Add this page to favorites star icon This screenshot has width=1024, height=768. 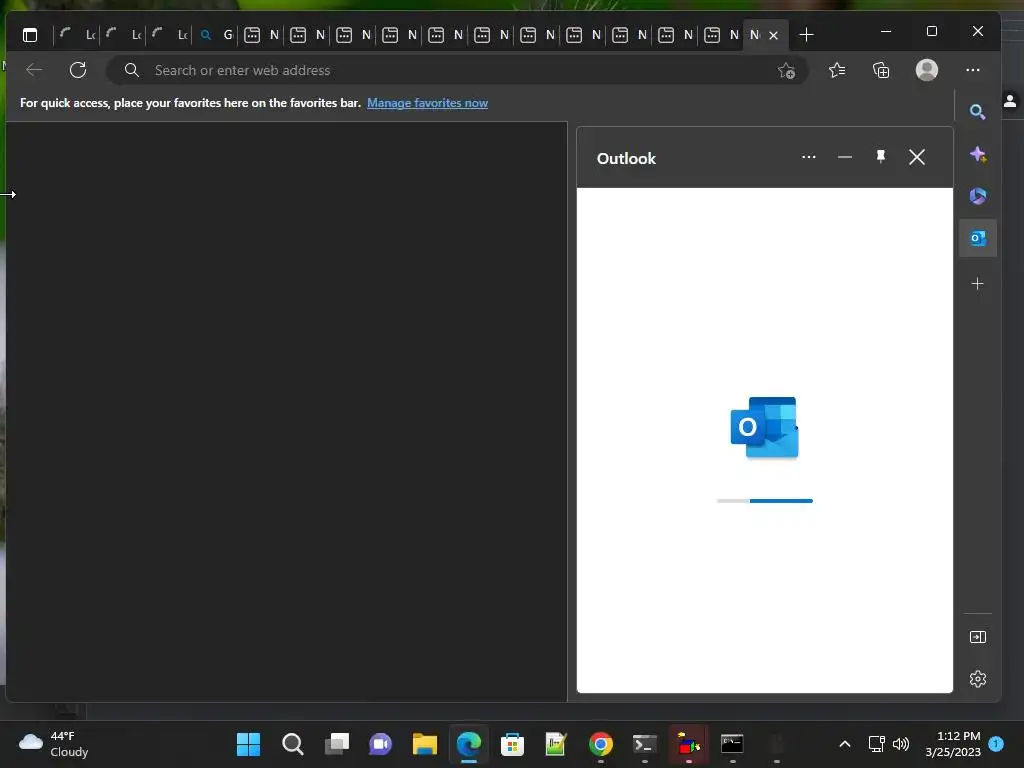[786, 70]
